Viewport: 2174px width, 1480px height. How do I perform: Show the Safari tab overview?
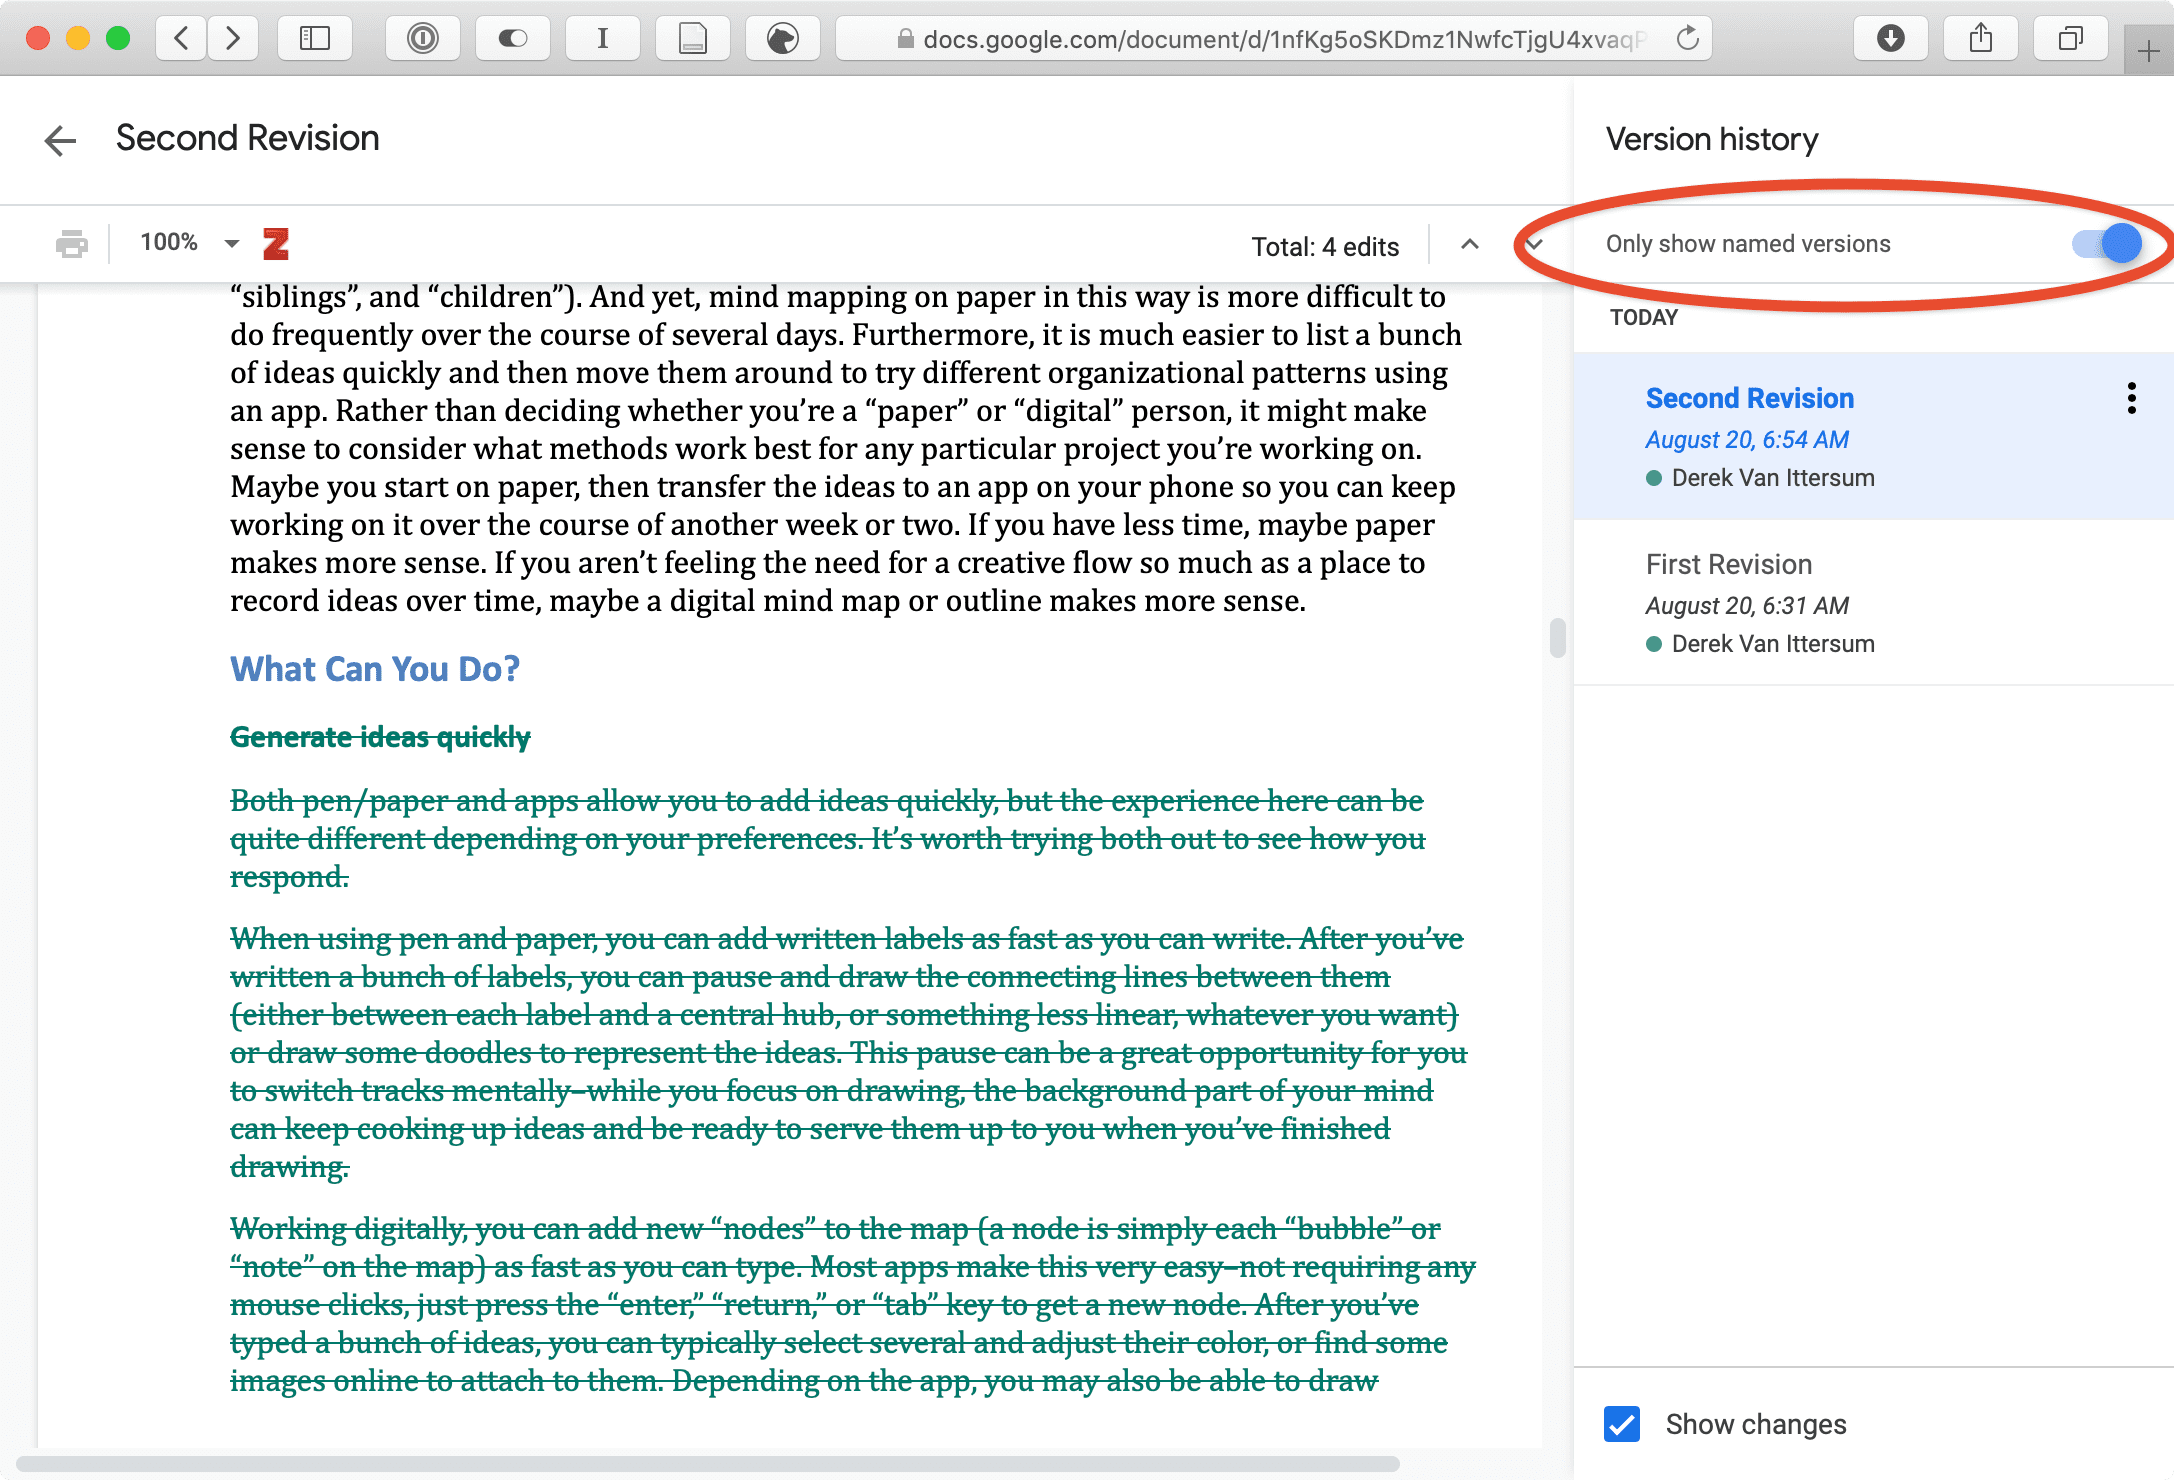tap(2071, 38)
